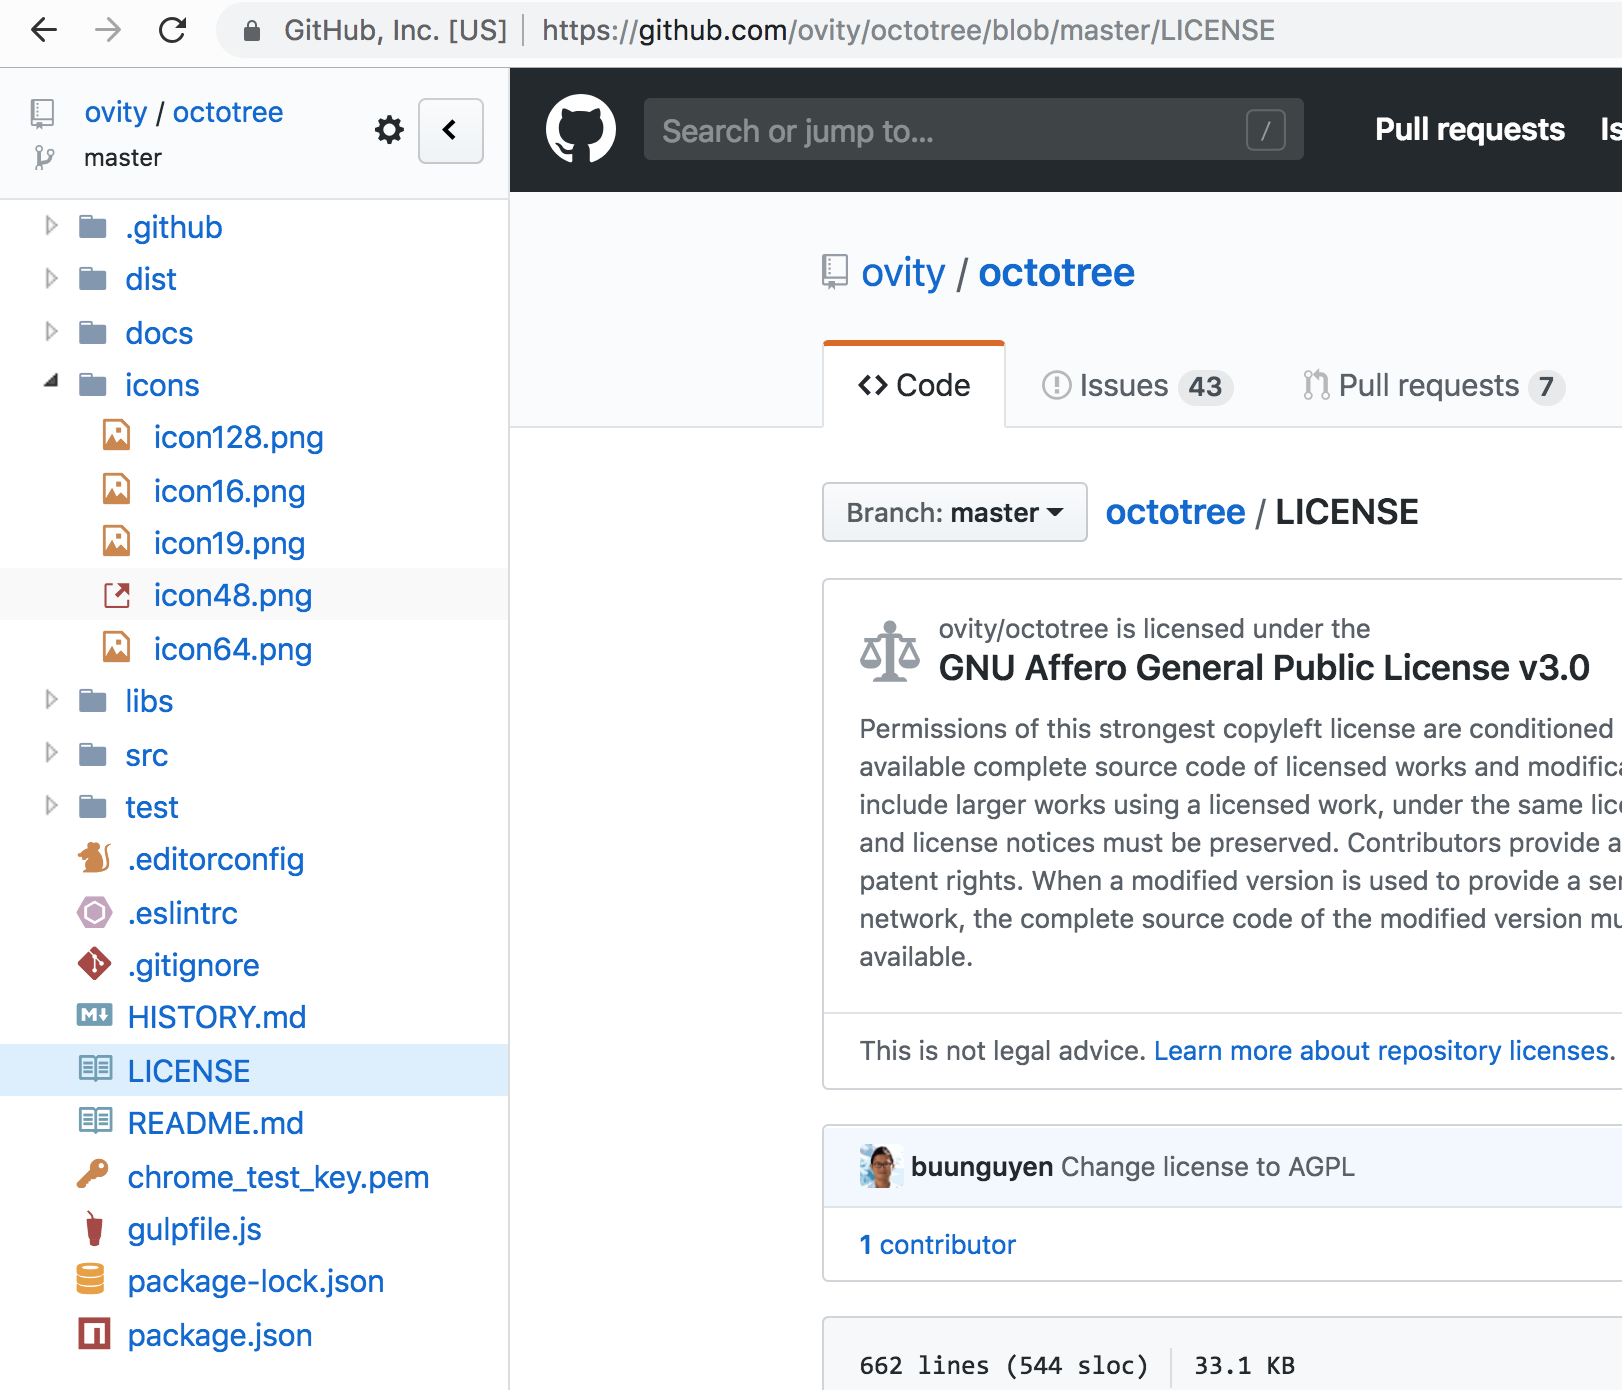Expand the test folder
The image size is (1622, 1390).
pyautogui.click(x=51, y=805)
